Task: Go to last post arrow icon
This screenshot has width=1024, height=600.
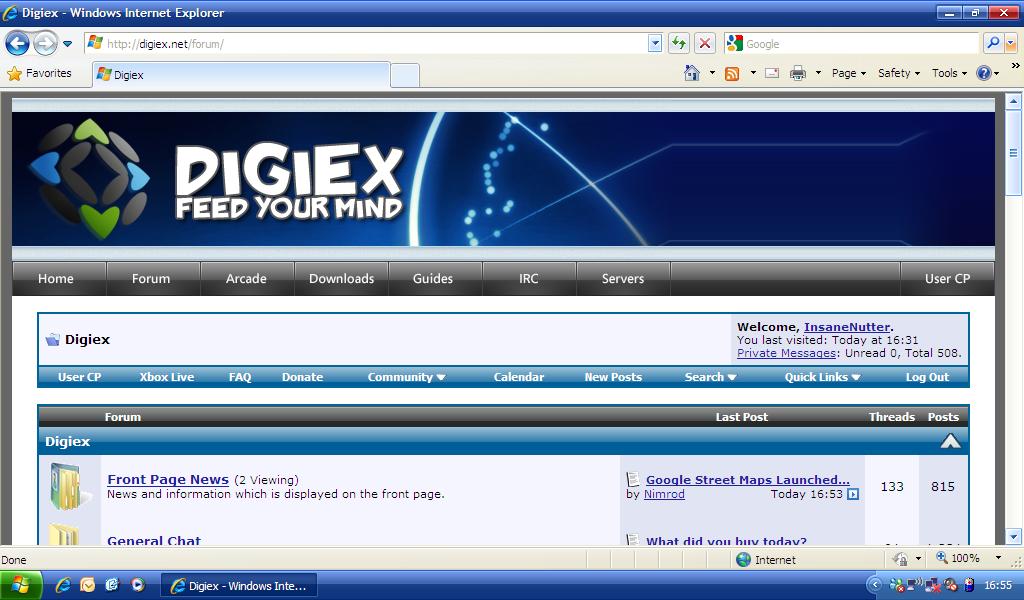Action: coord(853,494)
